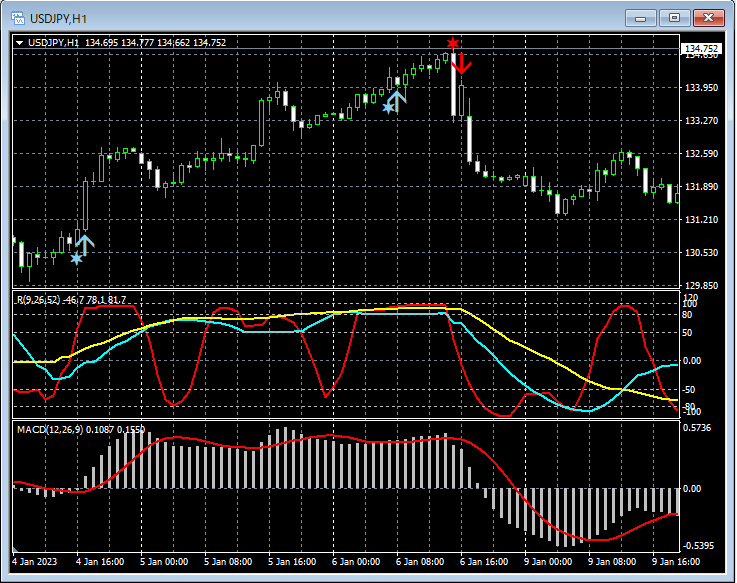The image size is (737, 583).
Task: Expand the triangle beside USDJPY,H1 chart label
Action: click(20, 42)
